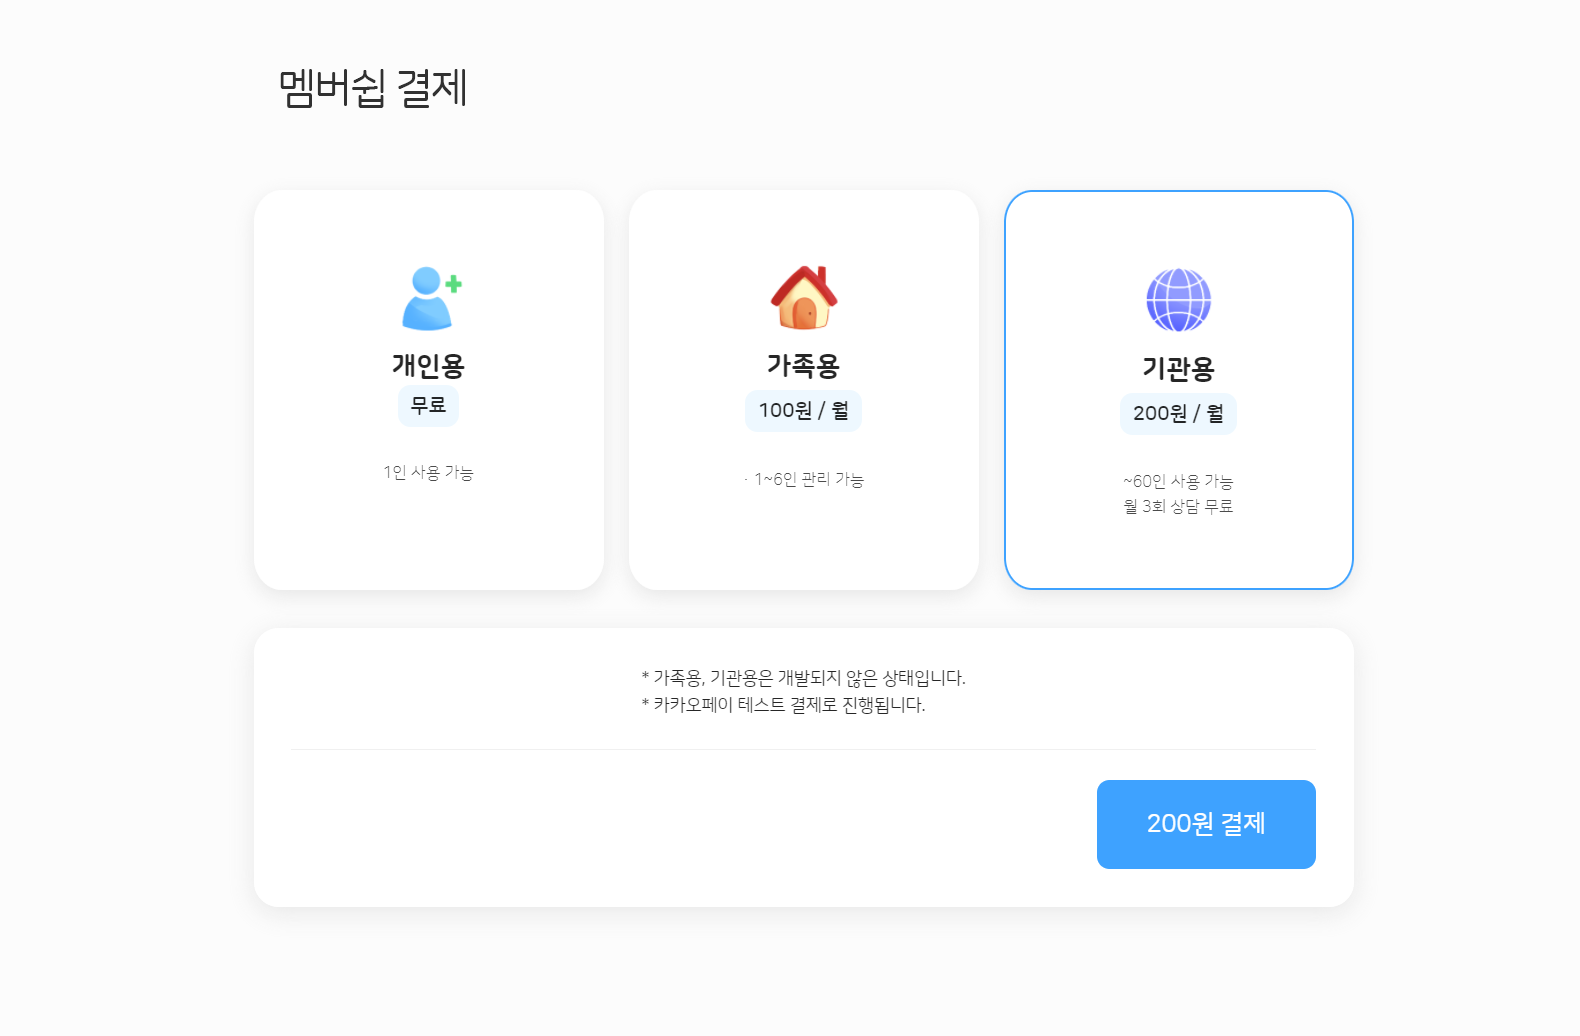The image size is (1580, 1036).
Task: Click the 월 3회 상담 무료 text
Action: click(1178, 506)
